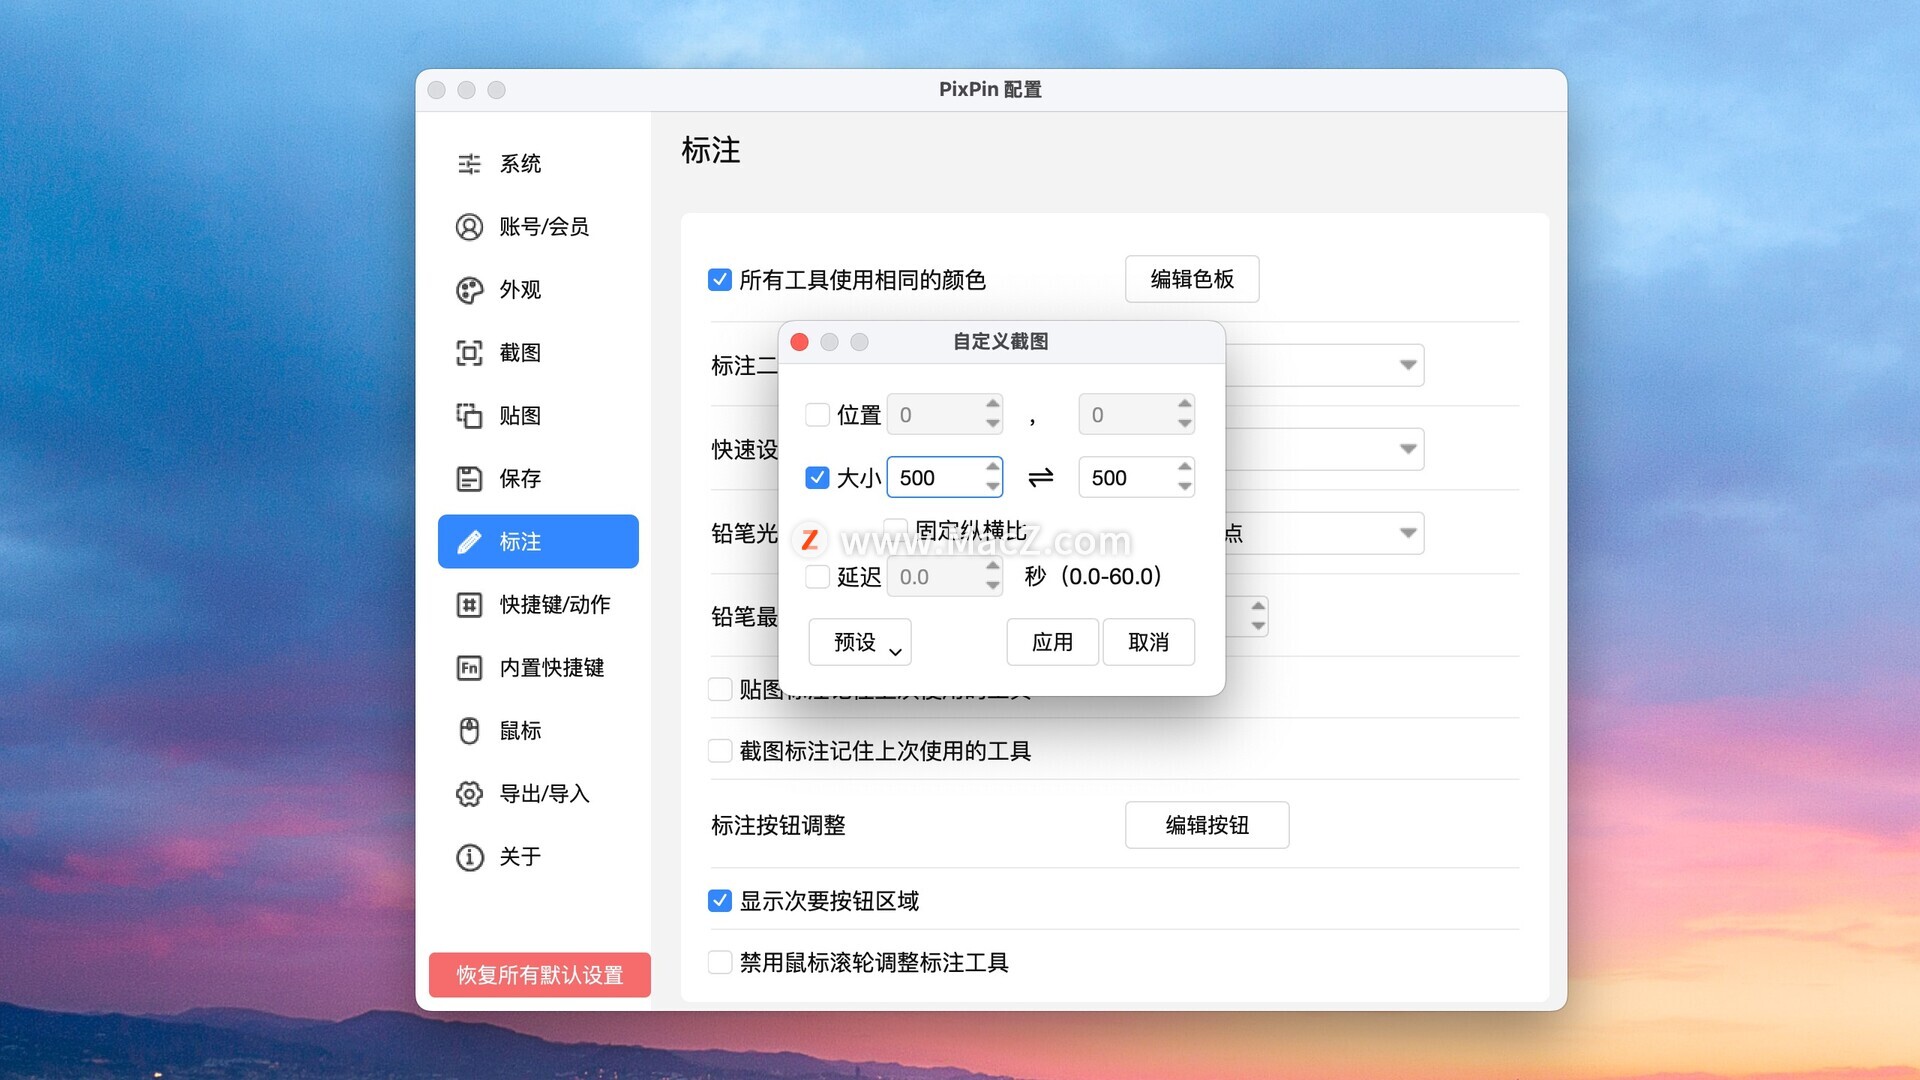Click the 编辑色板 button
This screenshot has height=1080, width=1920.
[1191, 279]
